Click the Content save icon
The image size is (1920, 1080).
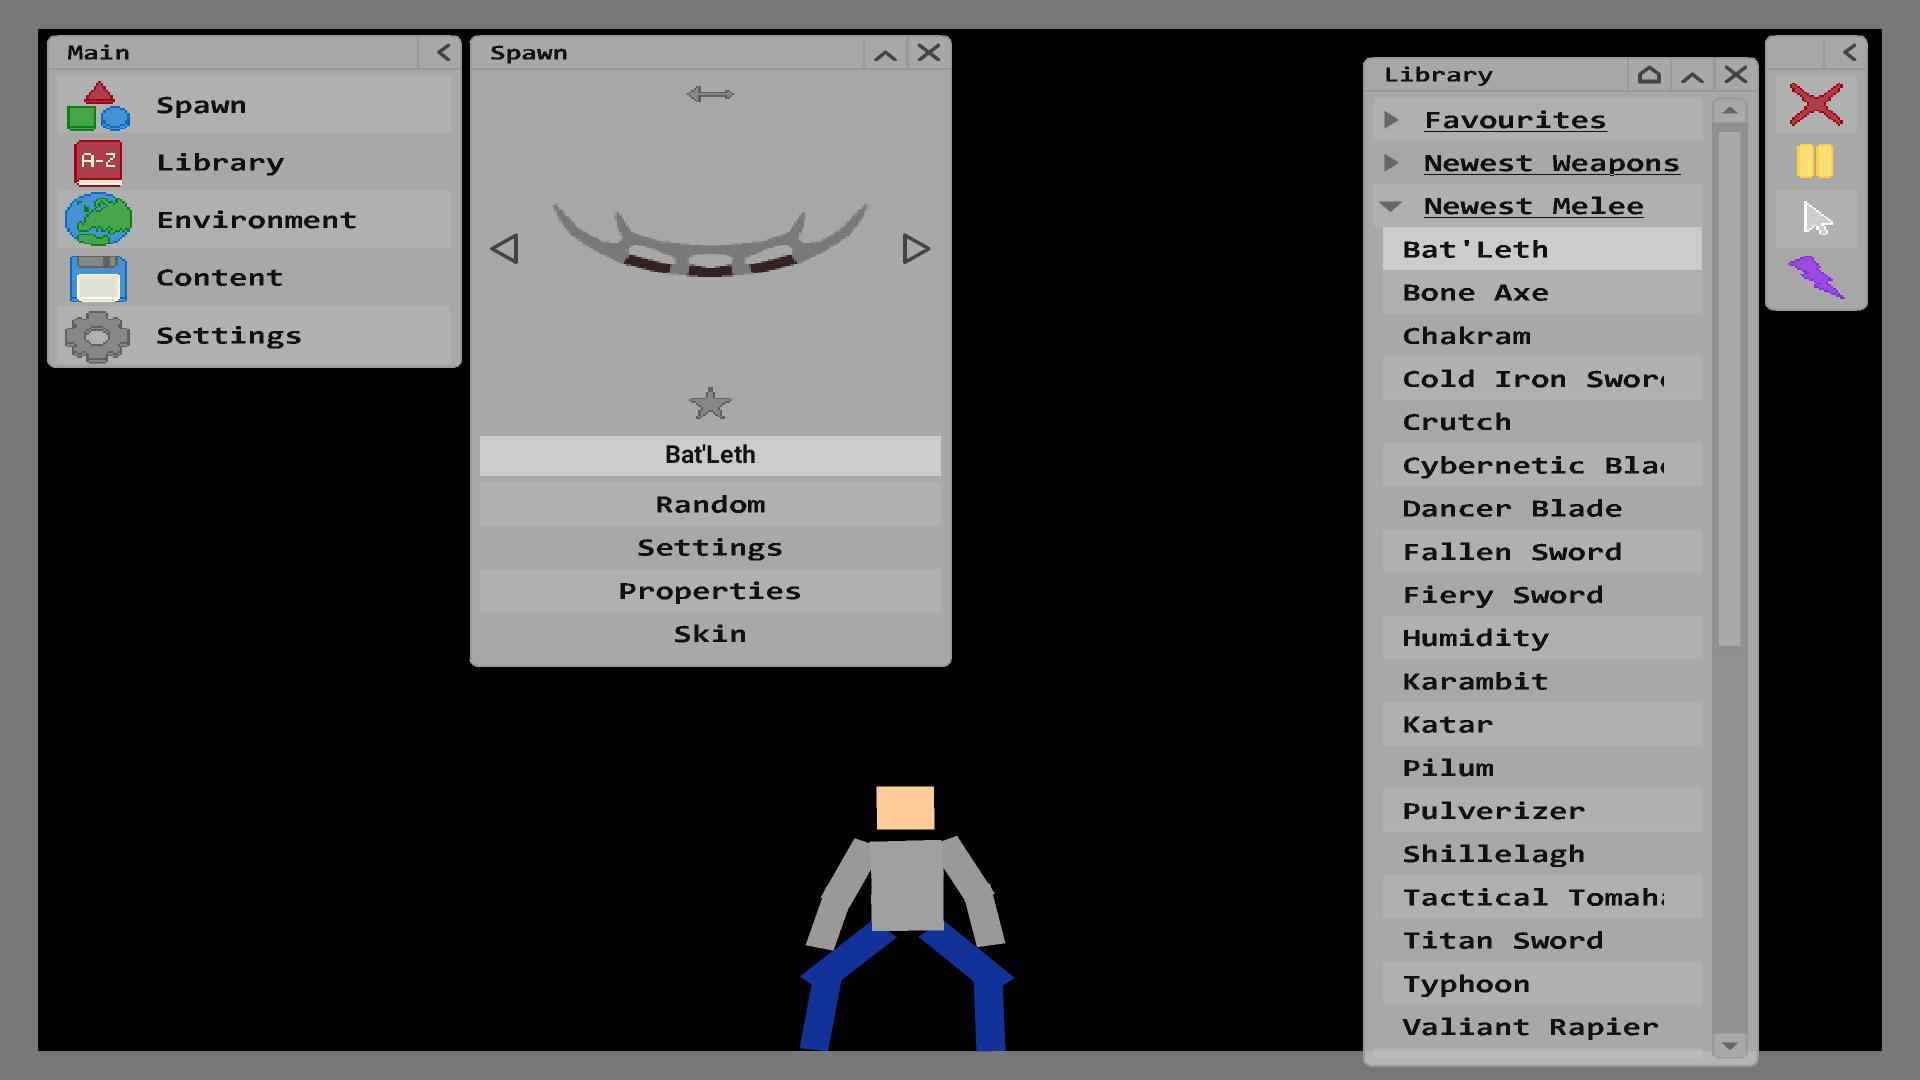pyautogui.click(x=98, y=277)
